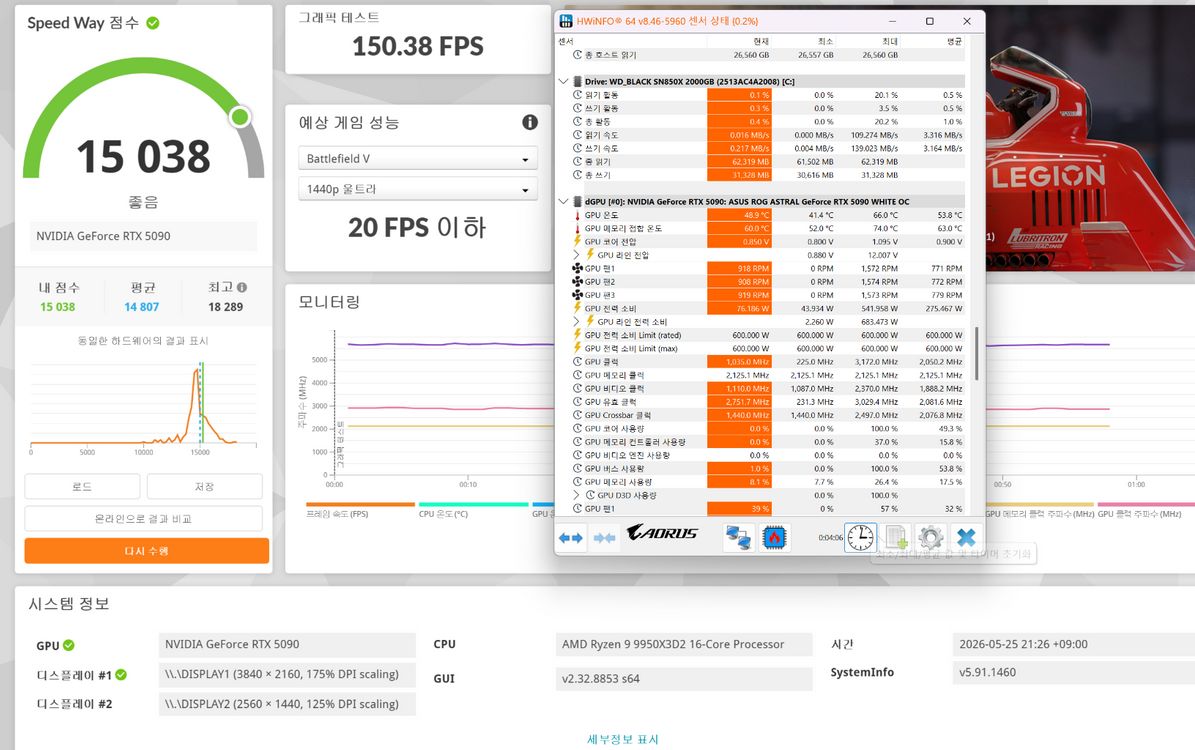Click green dot on score gauge

pos(240,117)
